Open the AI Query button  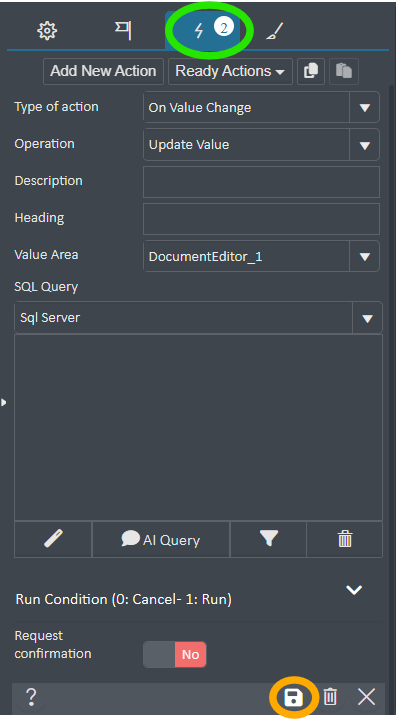161,539
